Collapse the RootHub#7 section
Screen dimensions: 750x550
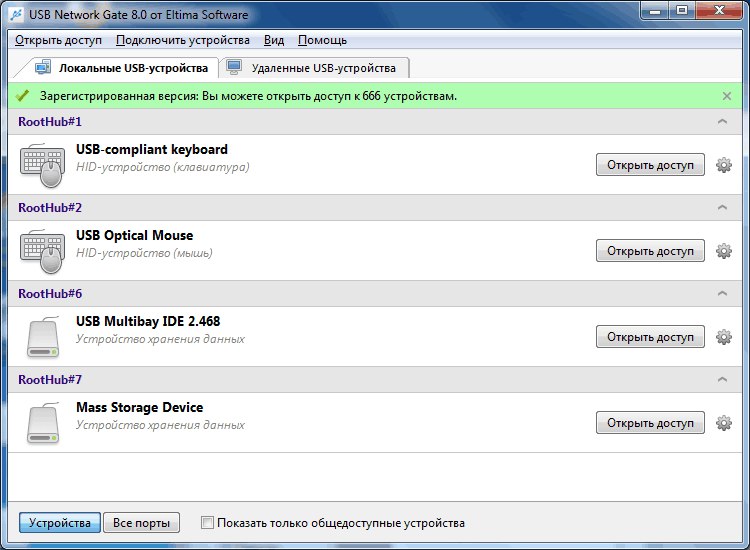pyautogui.click(x=722, y=380)
